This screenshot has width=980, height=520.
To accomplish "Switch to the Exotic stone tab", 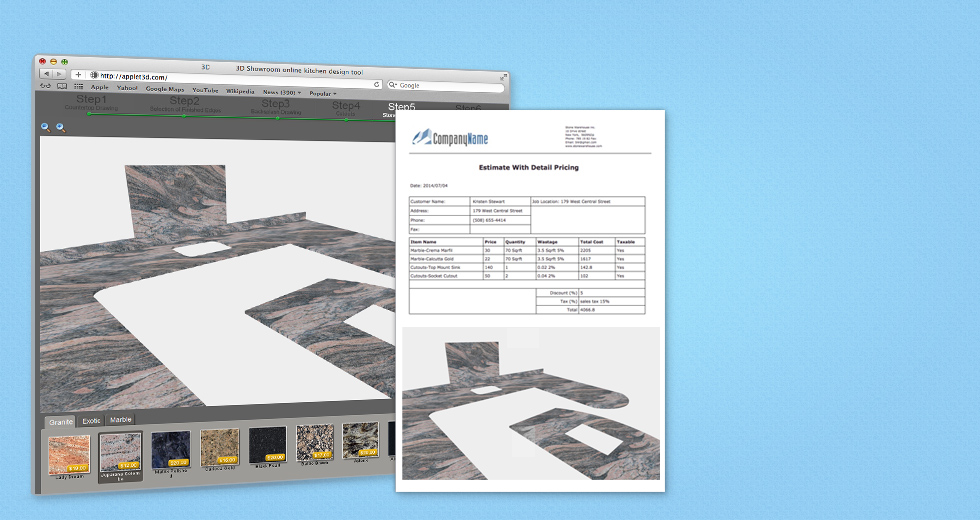I will [x=91, y=421].
